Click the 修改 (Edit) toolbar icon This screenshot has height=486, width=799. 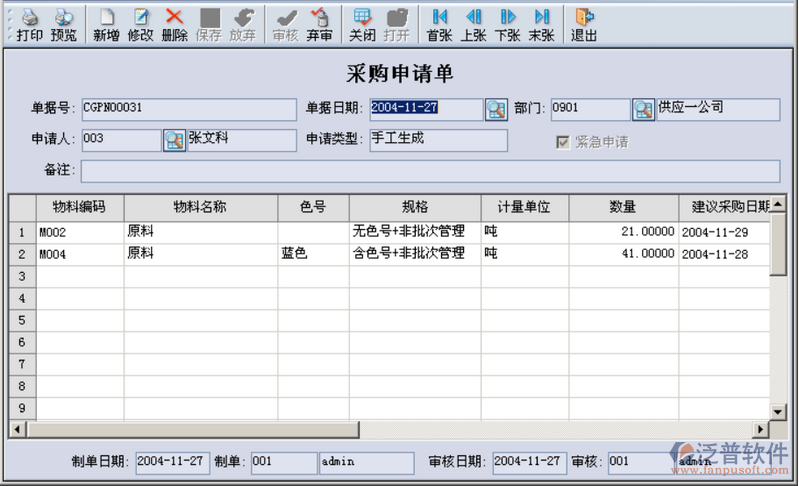[x=140, y=18]
